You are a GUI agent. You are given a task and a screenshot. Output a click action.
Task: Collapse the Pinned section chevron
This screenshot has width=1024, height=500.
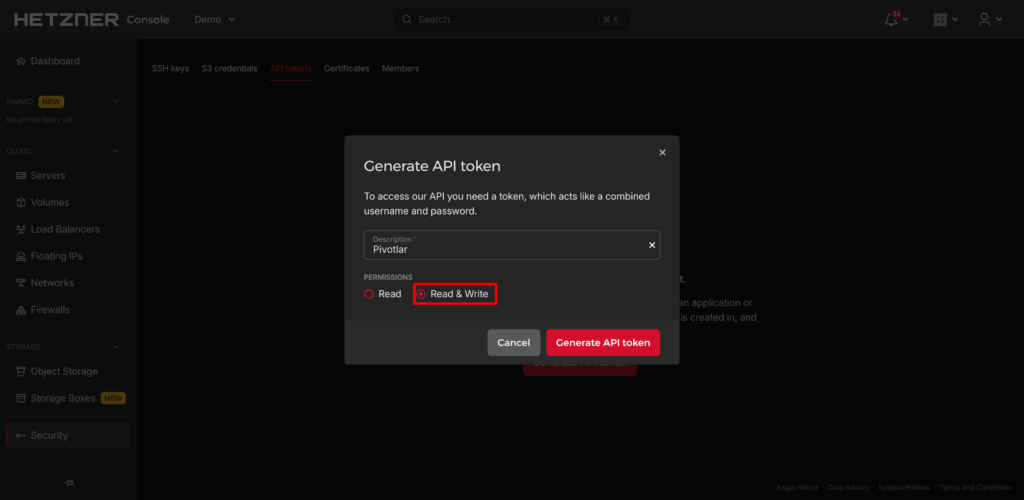(116, 102)
